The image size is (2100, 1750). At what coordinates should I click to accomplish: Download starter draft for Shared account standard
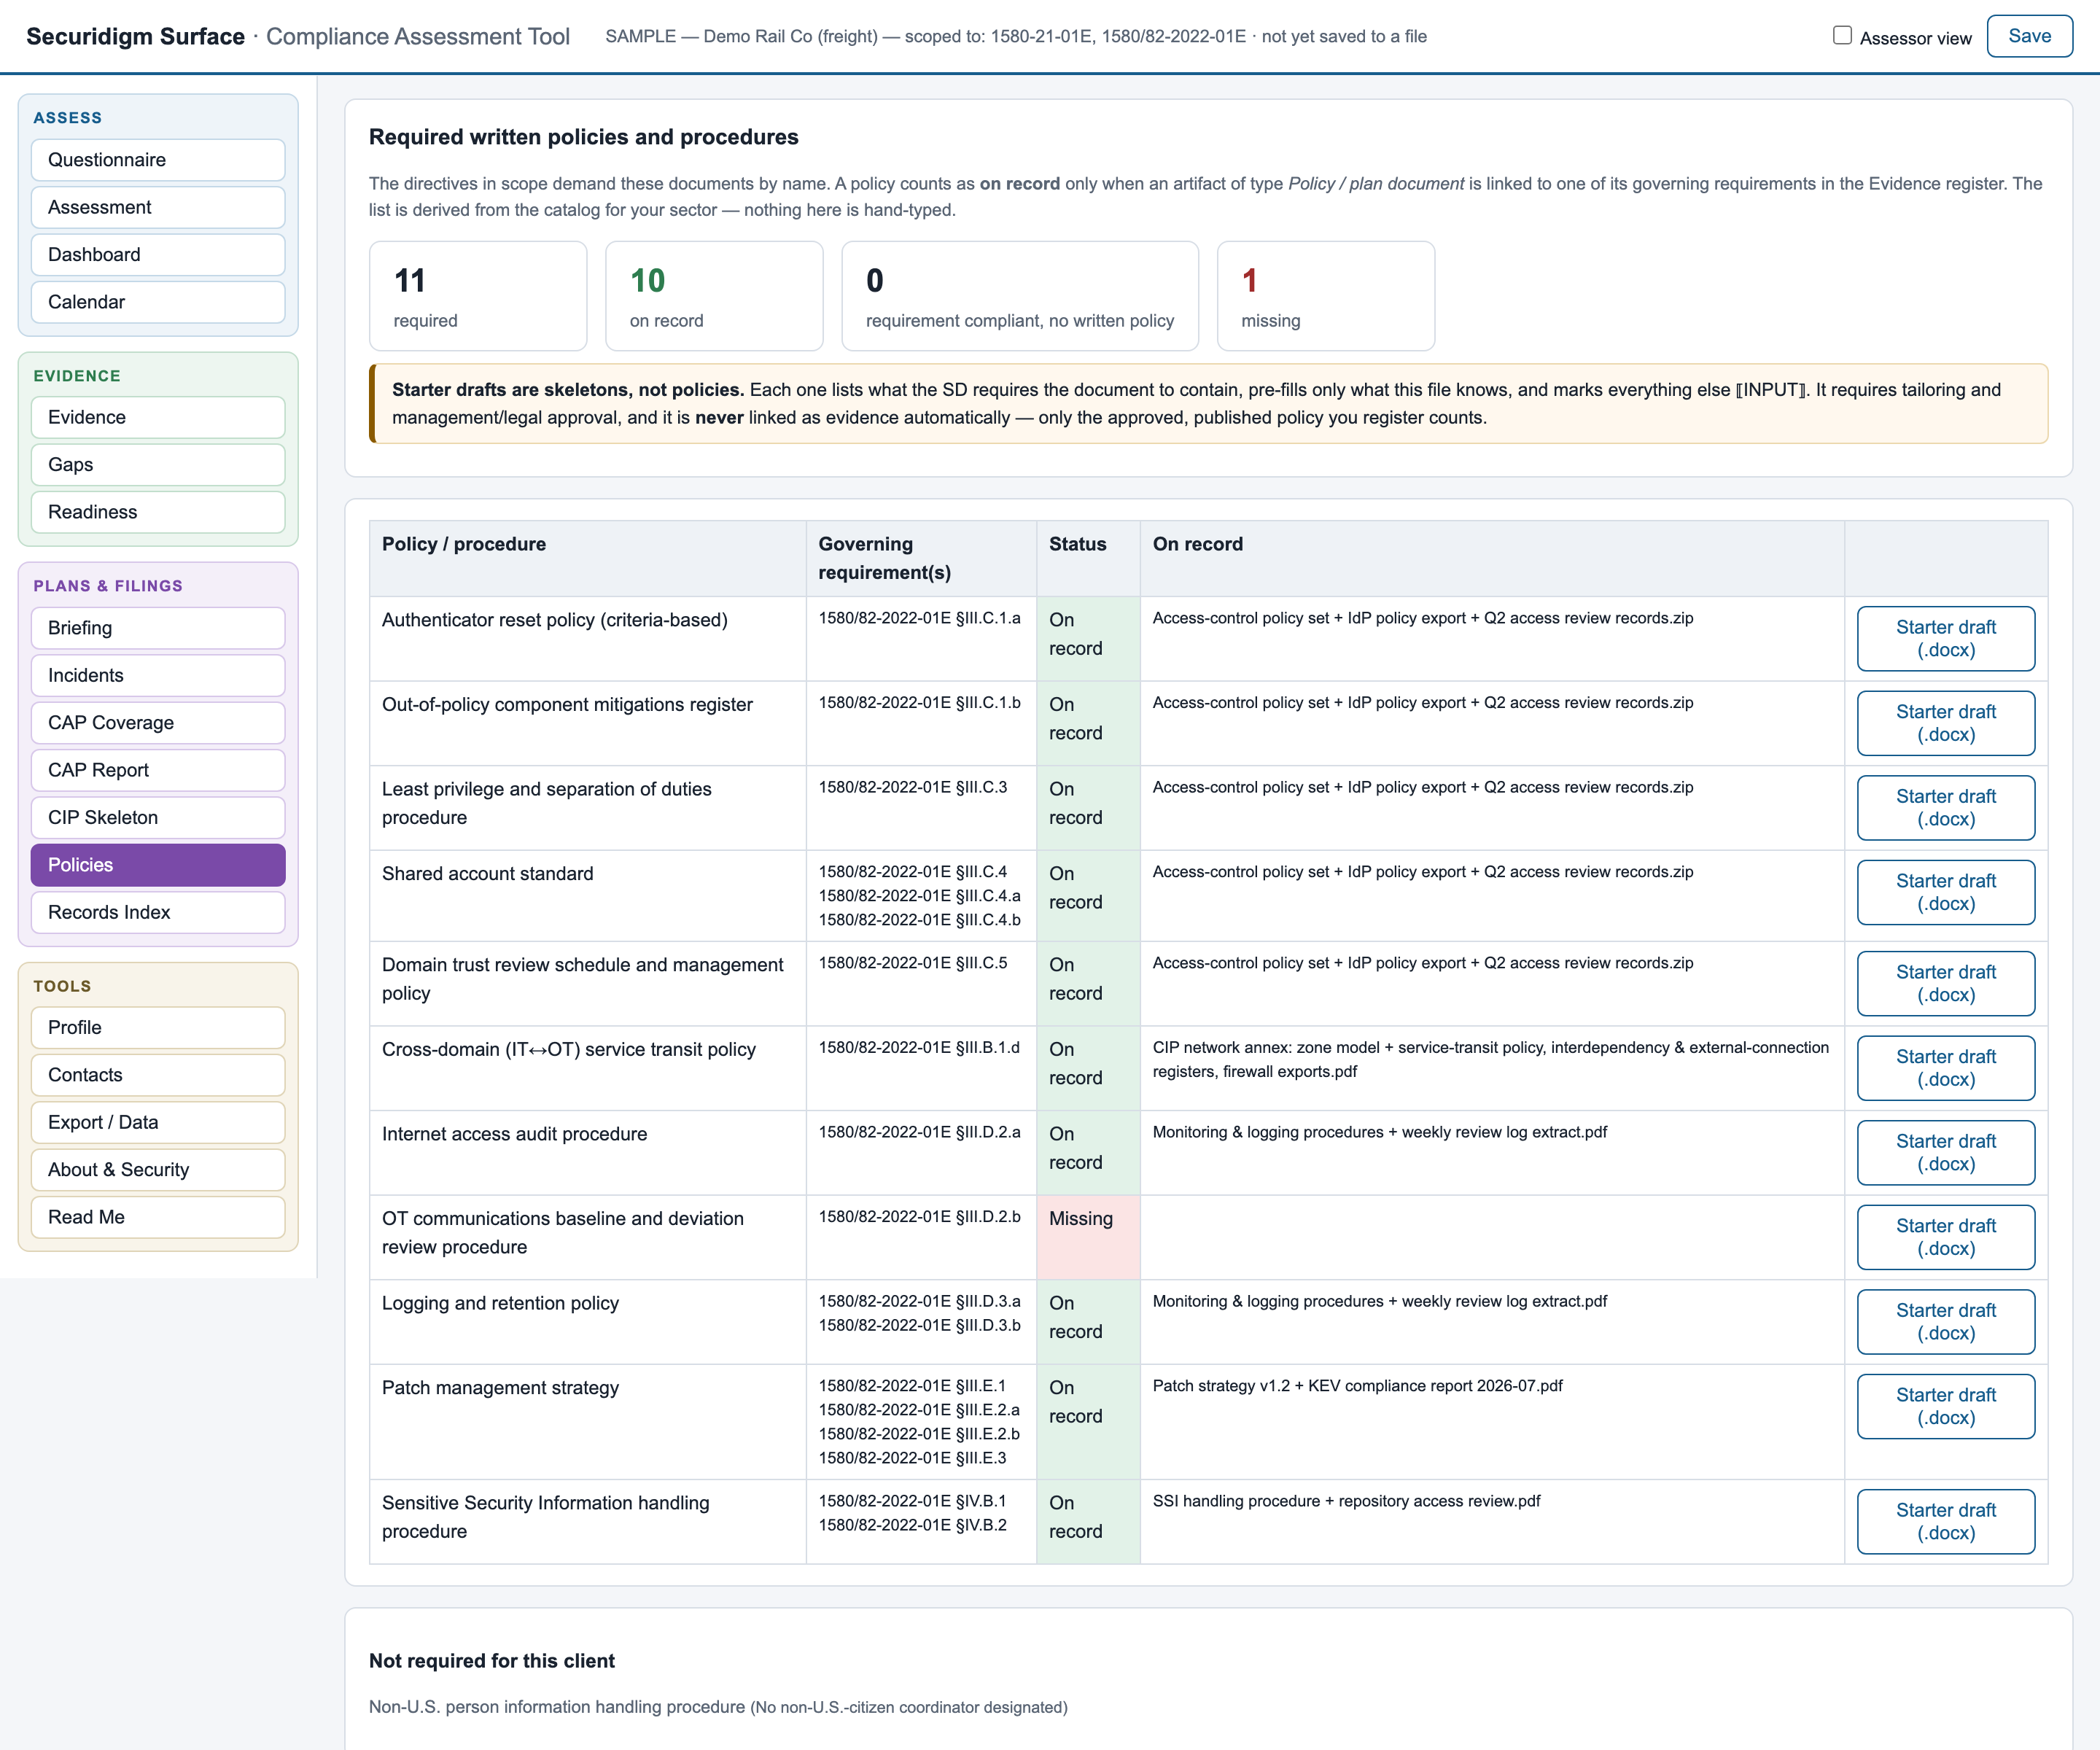pyautogui.click(x=1945, y=892)
